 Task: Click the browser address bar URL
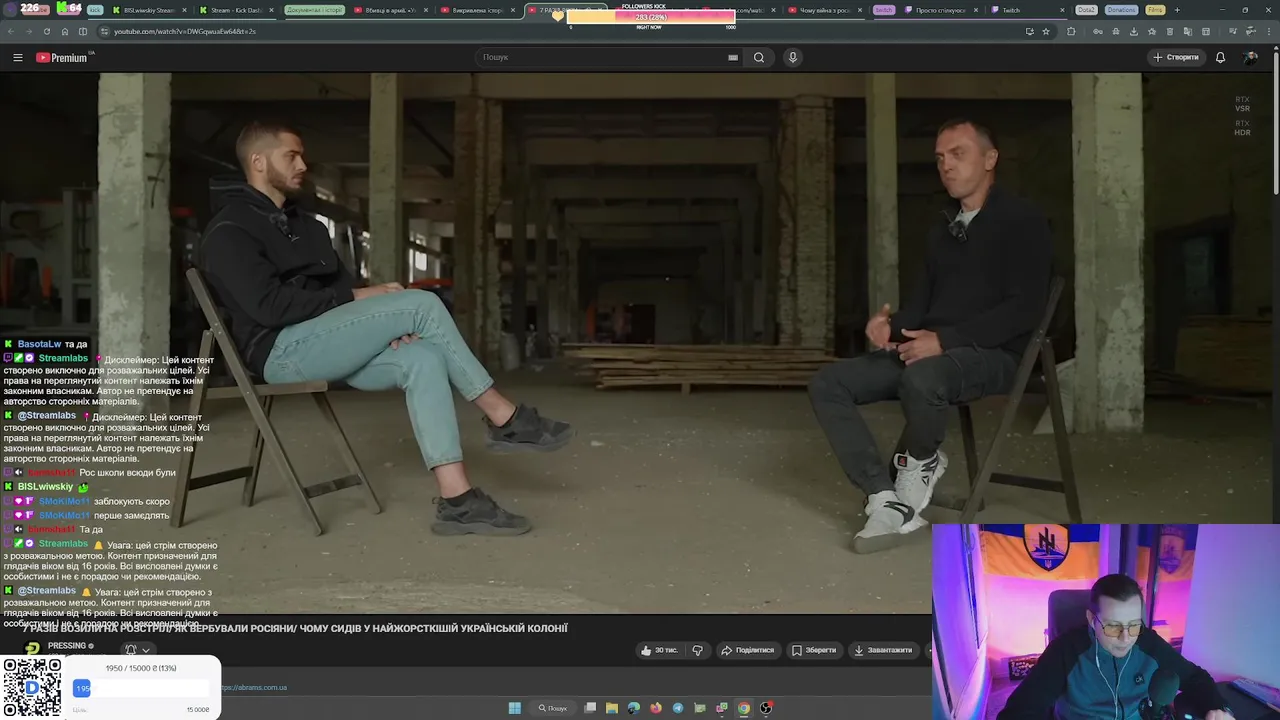[x=185, y=31]
